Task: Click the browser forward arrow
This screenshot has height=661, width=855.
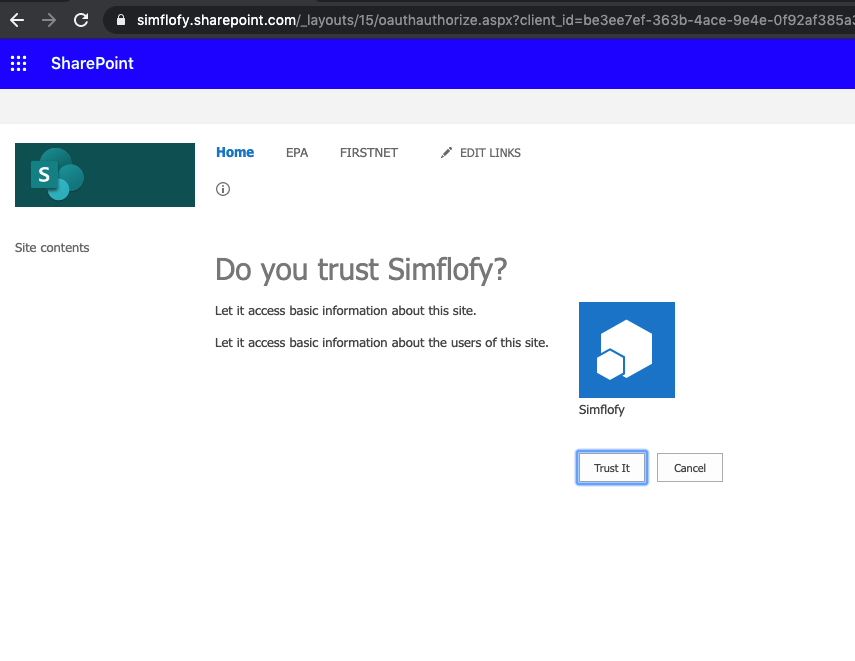Action: 49,19
